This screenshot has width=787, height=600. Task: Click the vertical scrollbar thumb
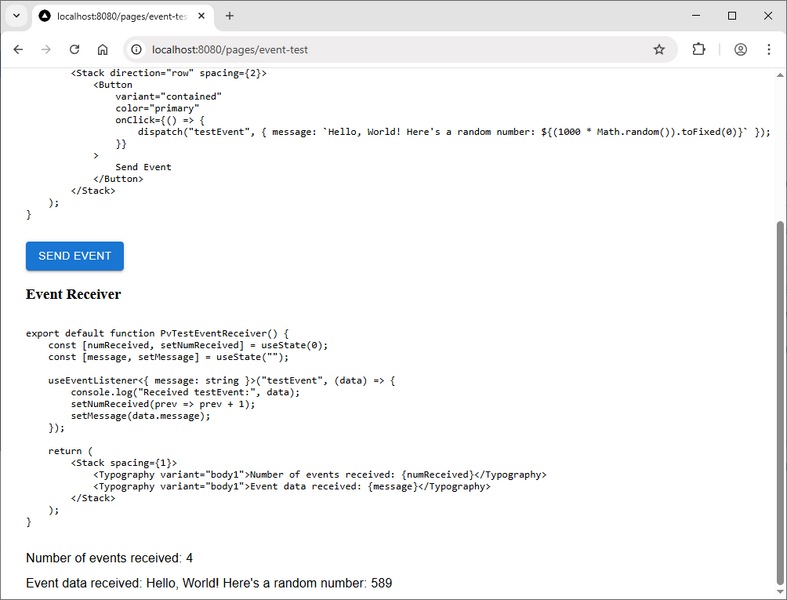780,400
